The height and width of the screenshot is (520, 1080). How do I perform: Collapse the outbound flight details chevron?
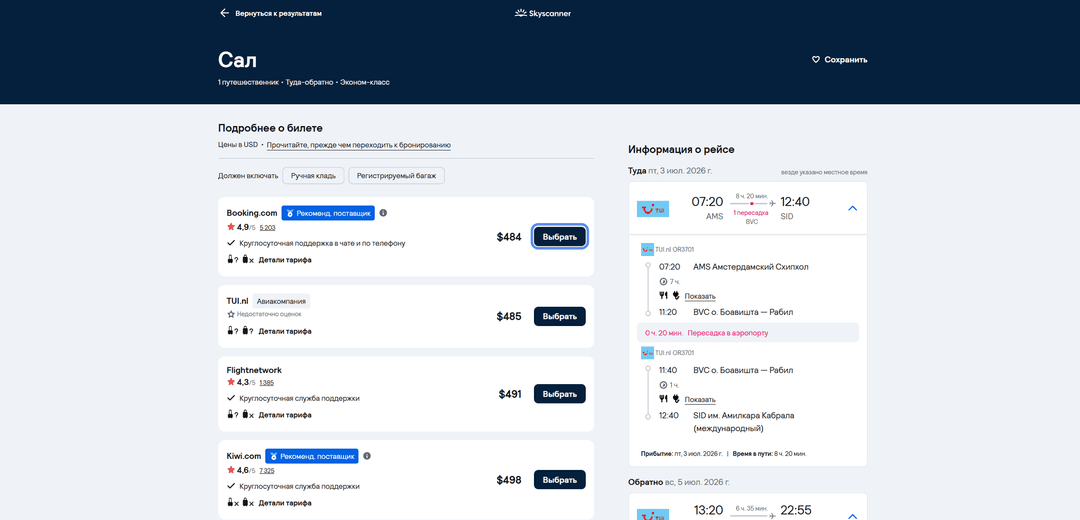[x=852, y=208]
